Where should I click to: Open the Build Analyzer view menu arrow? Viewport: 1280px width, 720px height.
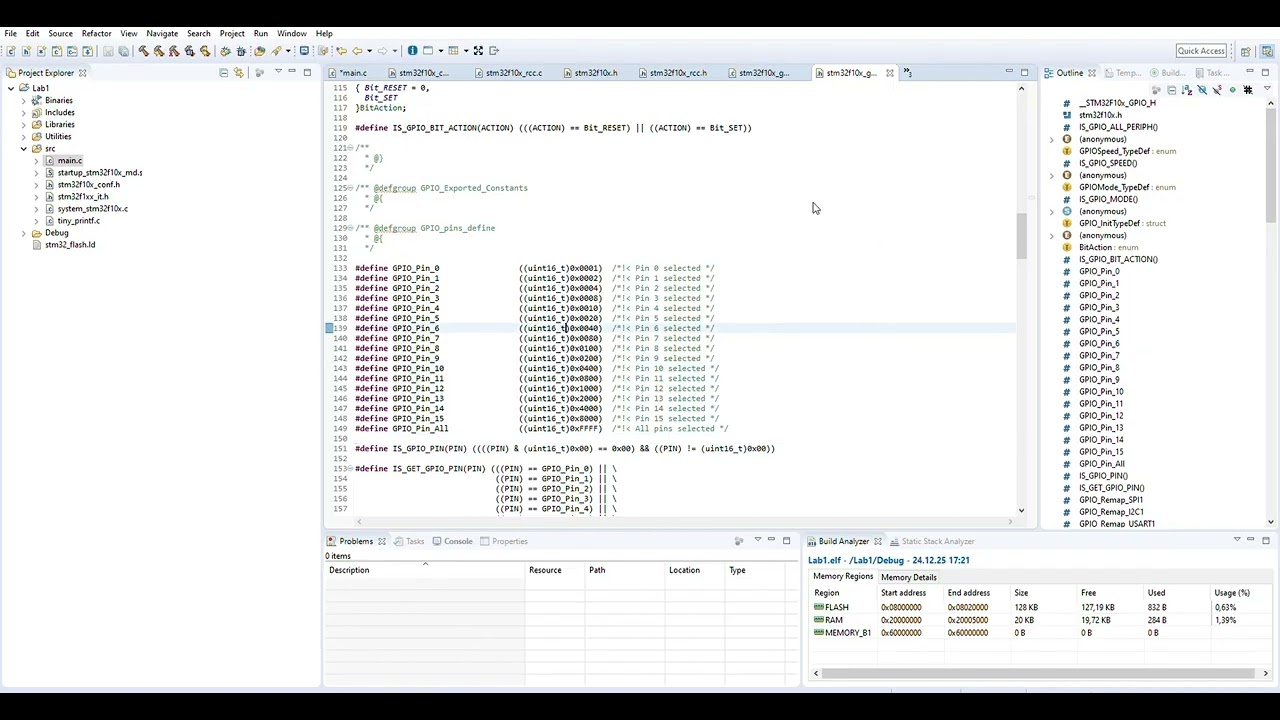[x=1236, y=541]
